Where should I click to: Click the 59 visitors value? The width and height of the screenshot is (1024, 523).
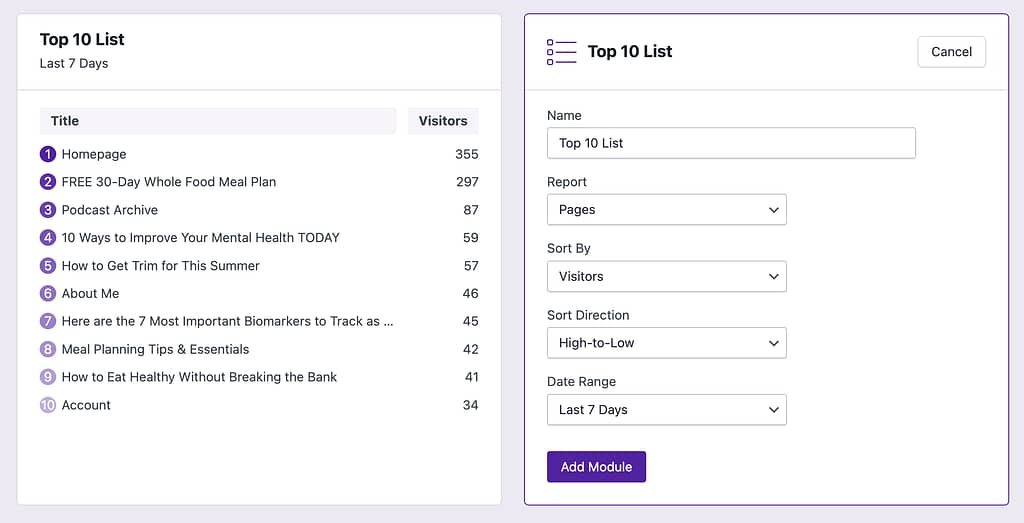[471, 238]
